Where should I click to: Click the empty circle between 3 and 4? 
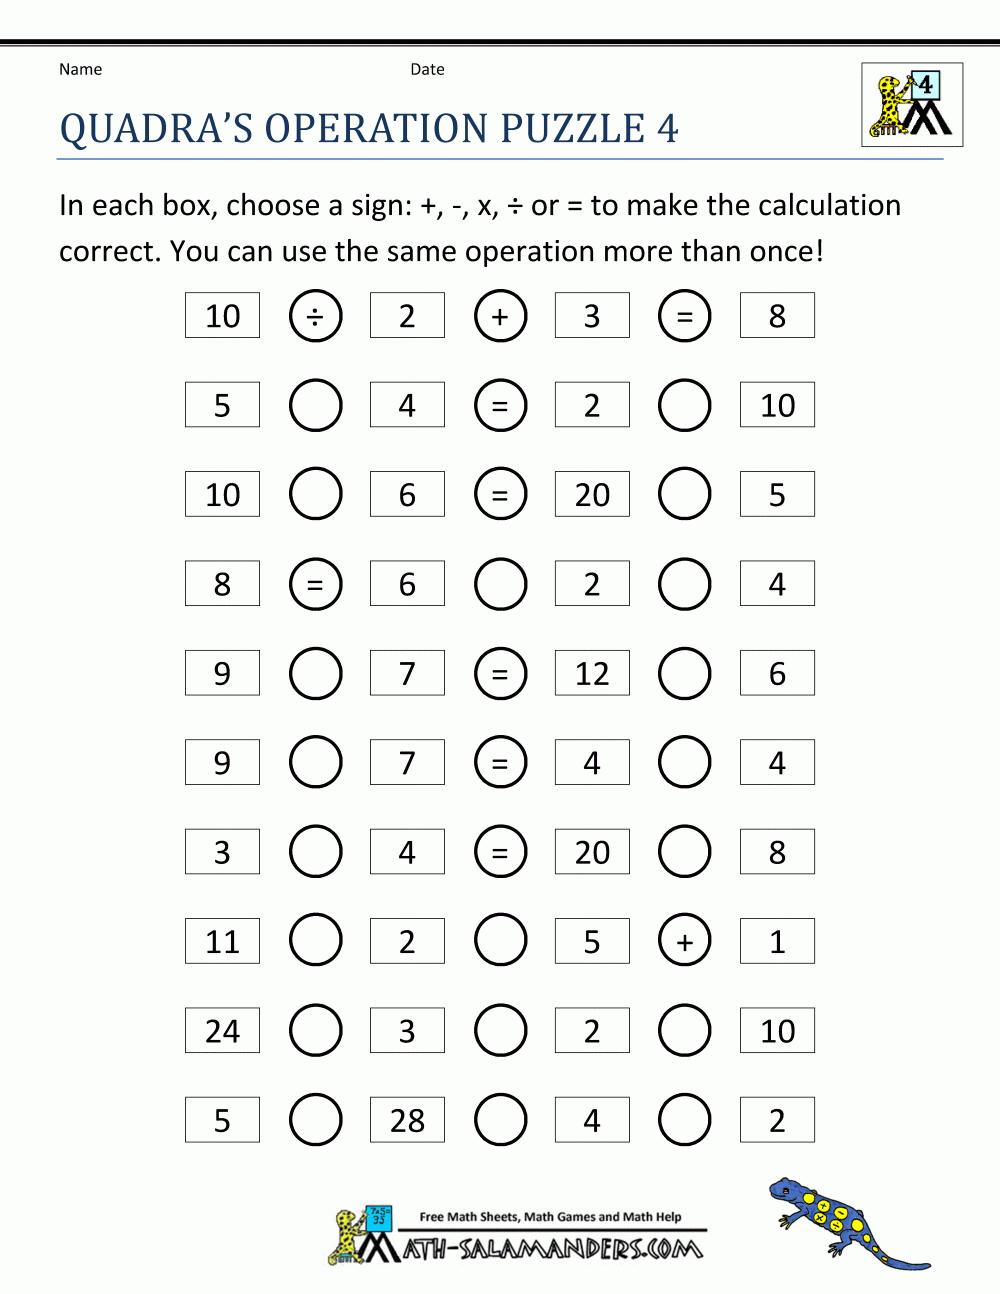[315, 852]
